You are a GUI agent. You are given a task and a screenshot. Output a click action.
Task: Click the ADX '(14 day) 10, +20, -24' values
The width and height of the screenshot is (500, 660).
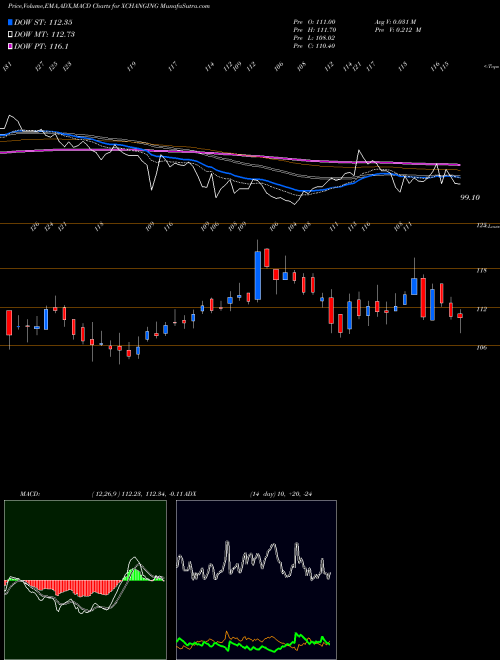coord(283,494)
